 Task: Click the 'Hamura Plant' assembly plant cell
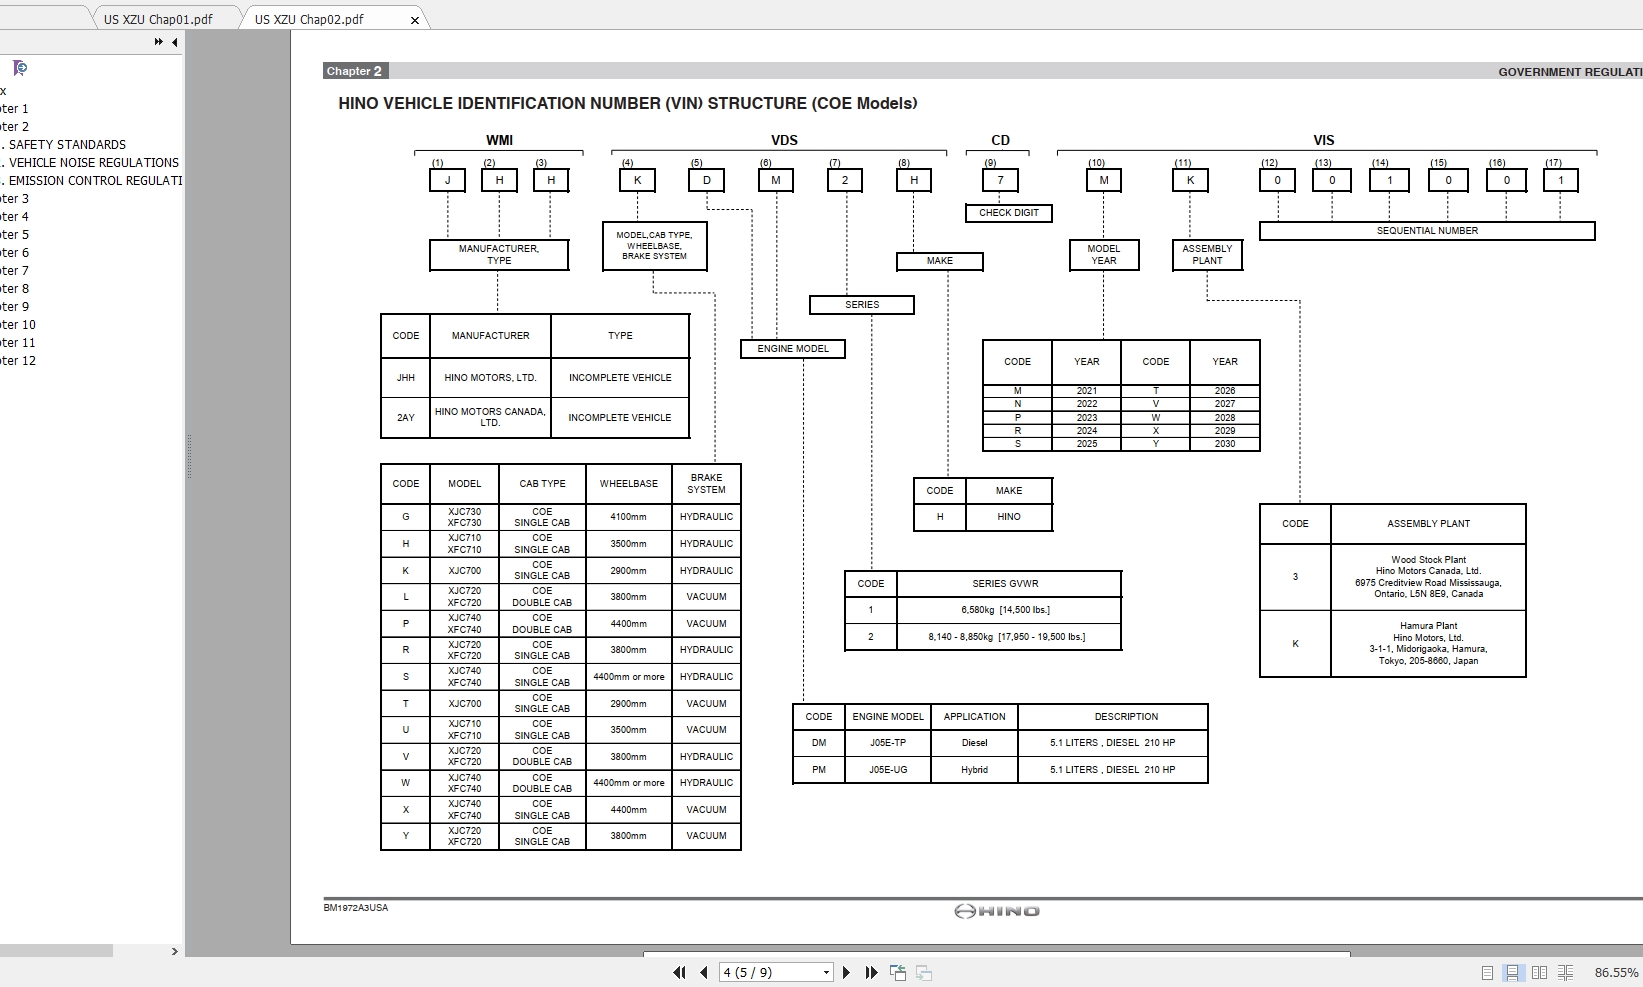coord(1428,643)
